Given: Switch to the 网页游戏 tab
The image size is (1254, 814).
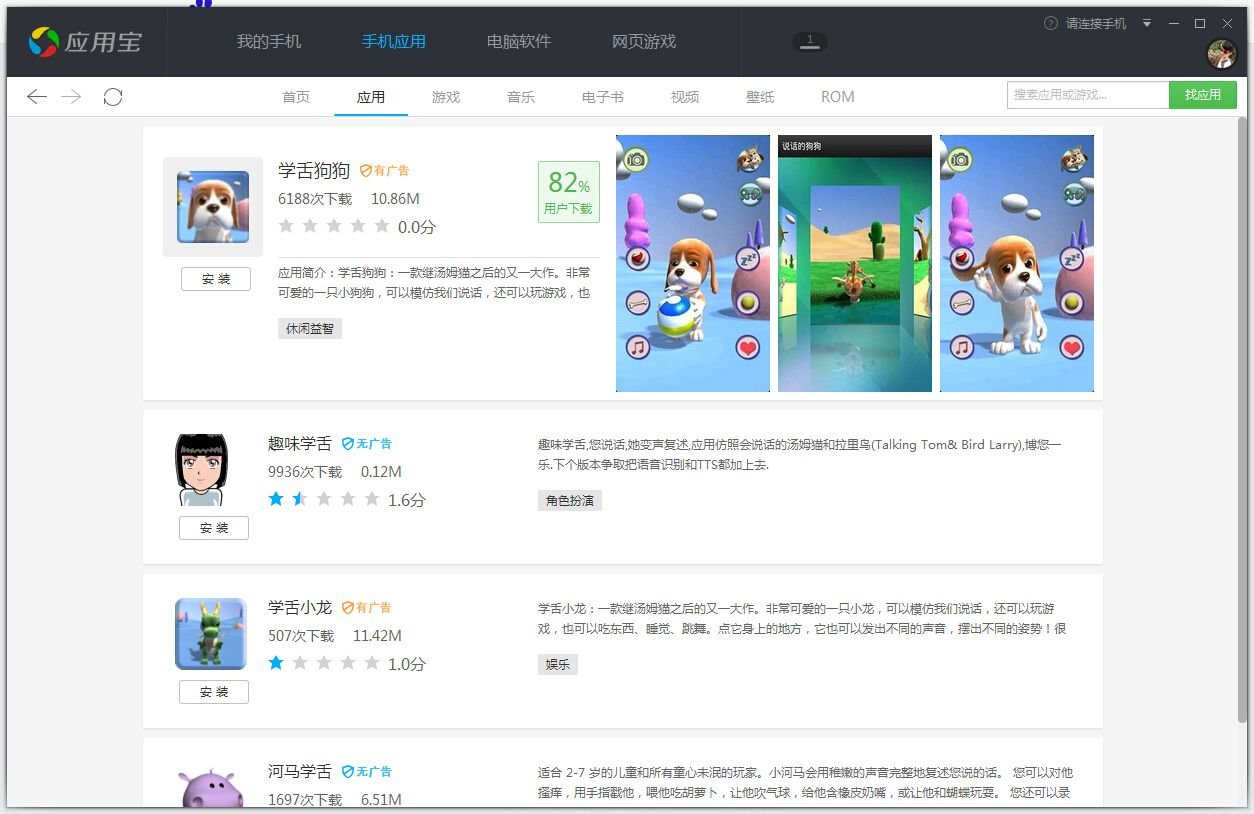Looking at the screenshot, I should point(643,42).
